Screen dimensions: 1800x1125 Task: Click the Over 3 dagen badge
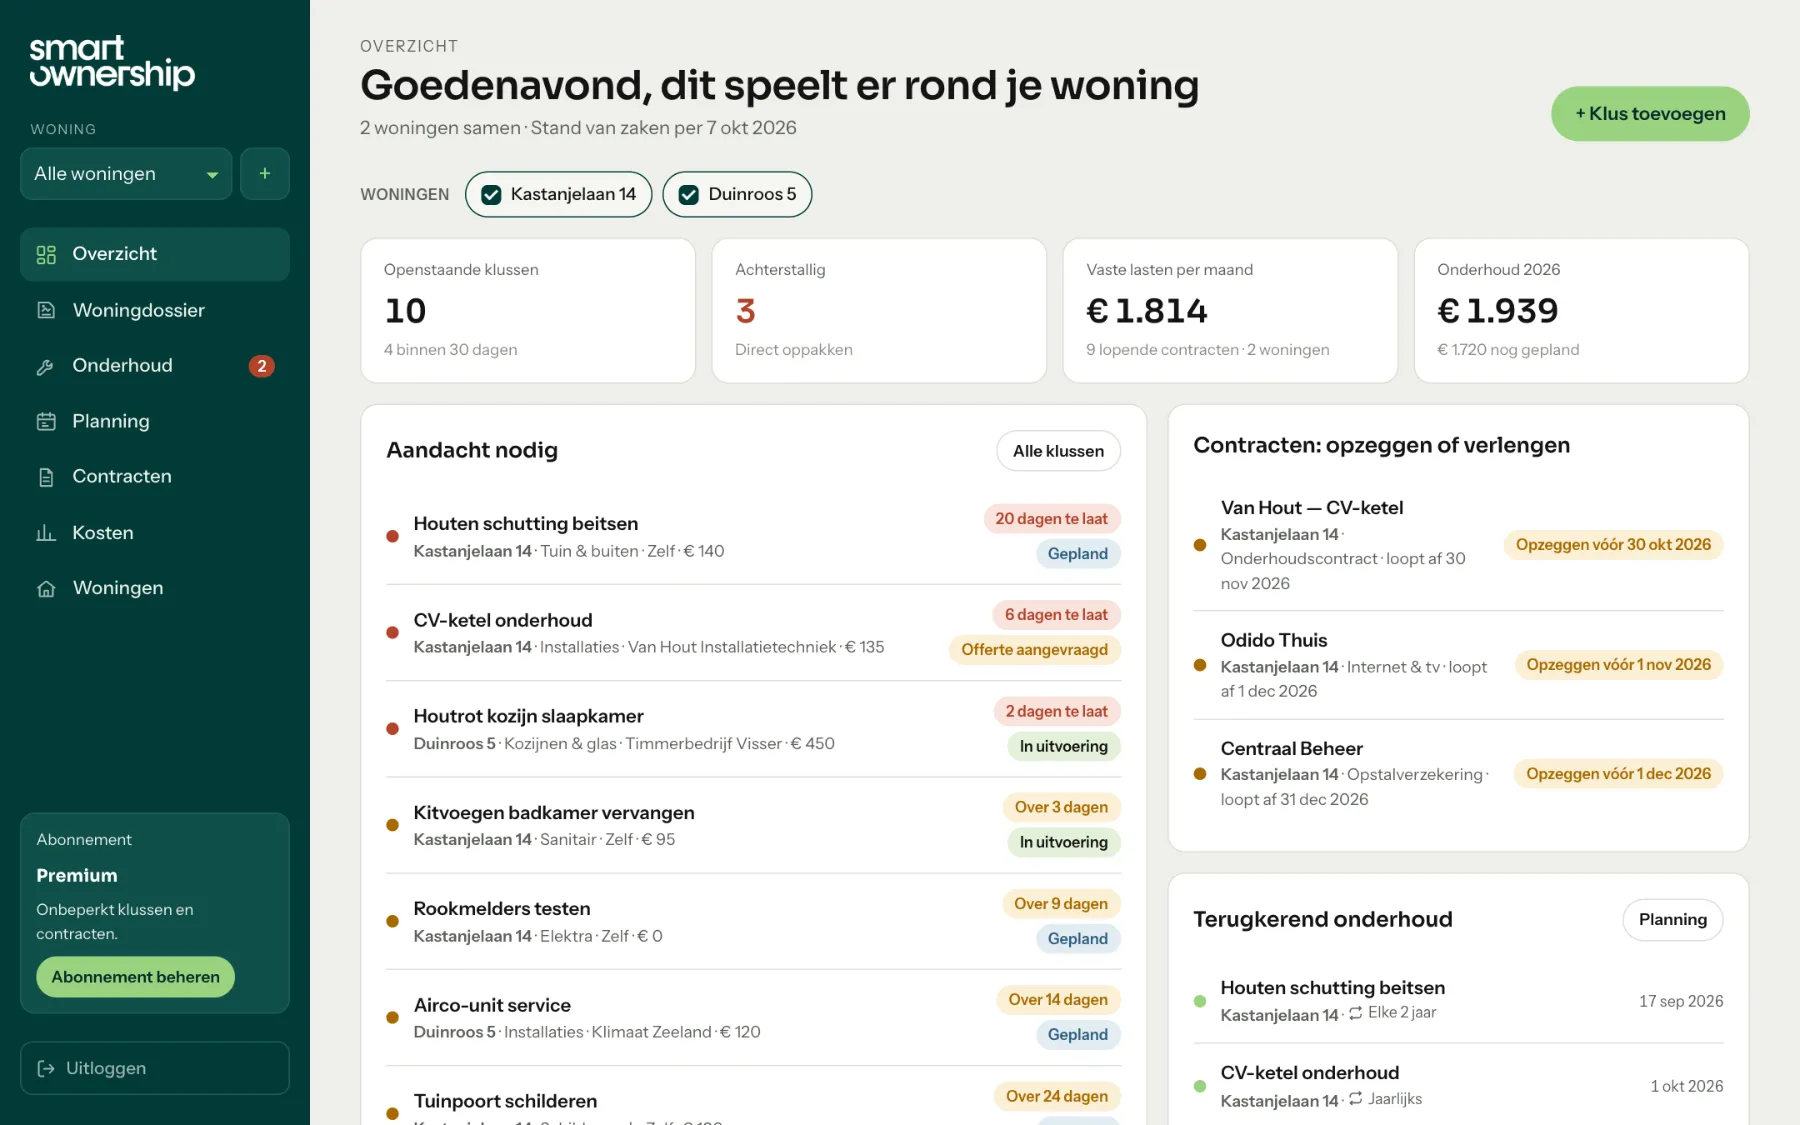coord(1061,807)
